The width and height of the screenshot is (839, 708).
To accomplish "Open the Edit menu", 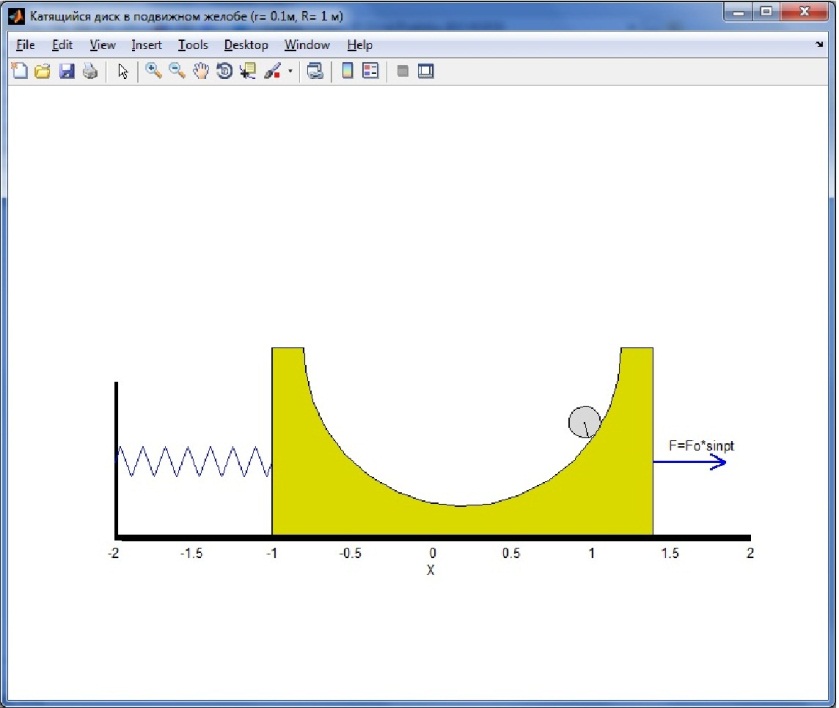I will click(62, 45).
